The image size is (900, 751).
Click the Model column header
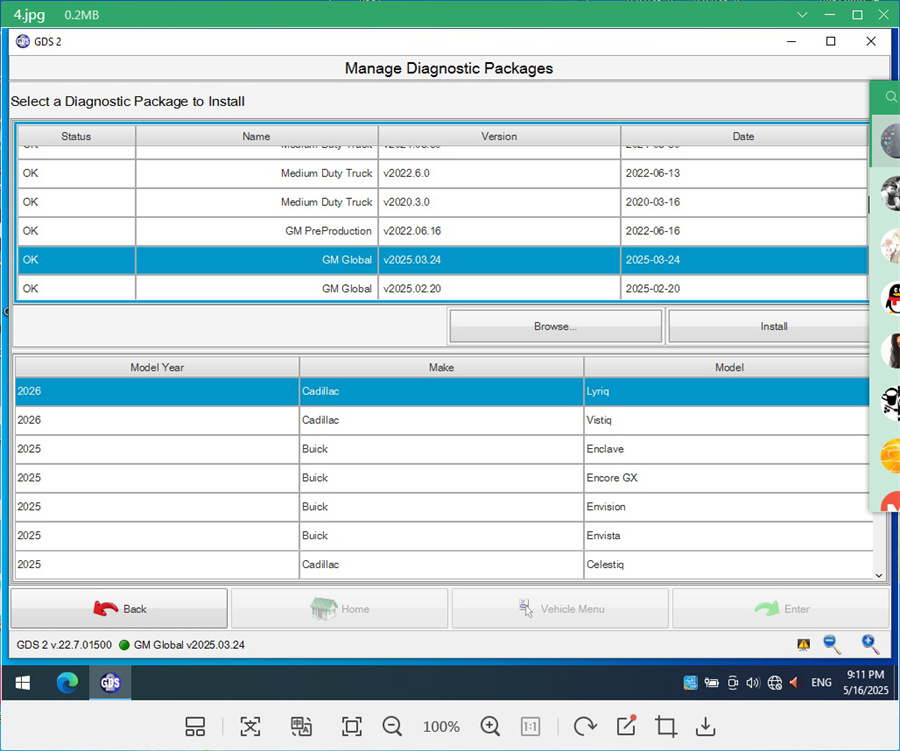tap(729, 367)
